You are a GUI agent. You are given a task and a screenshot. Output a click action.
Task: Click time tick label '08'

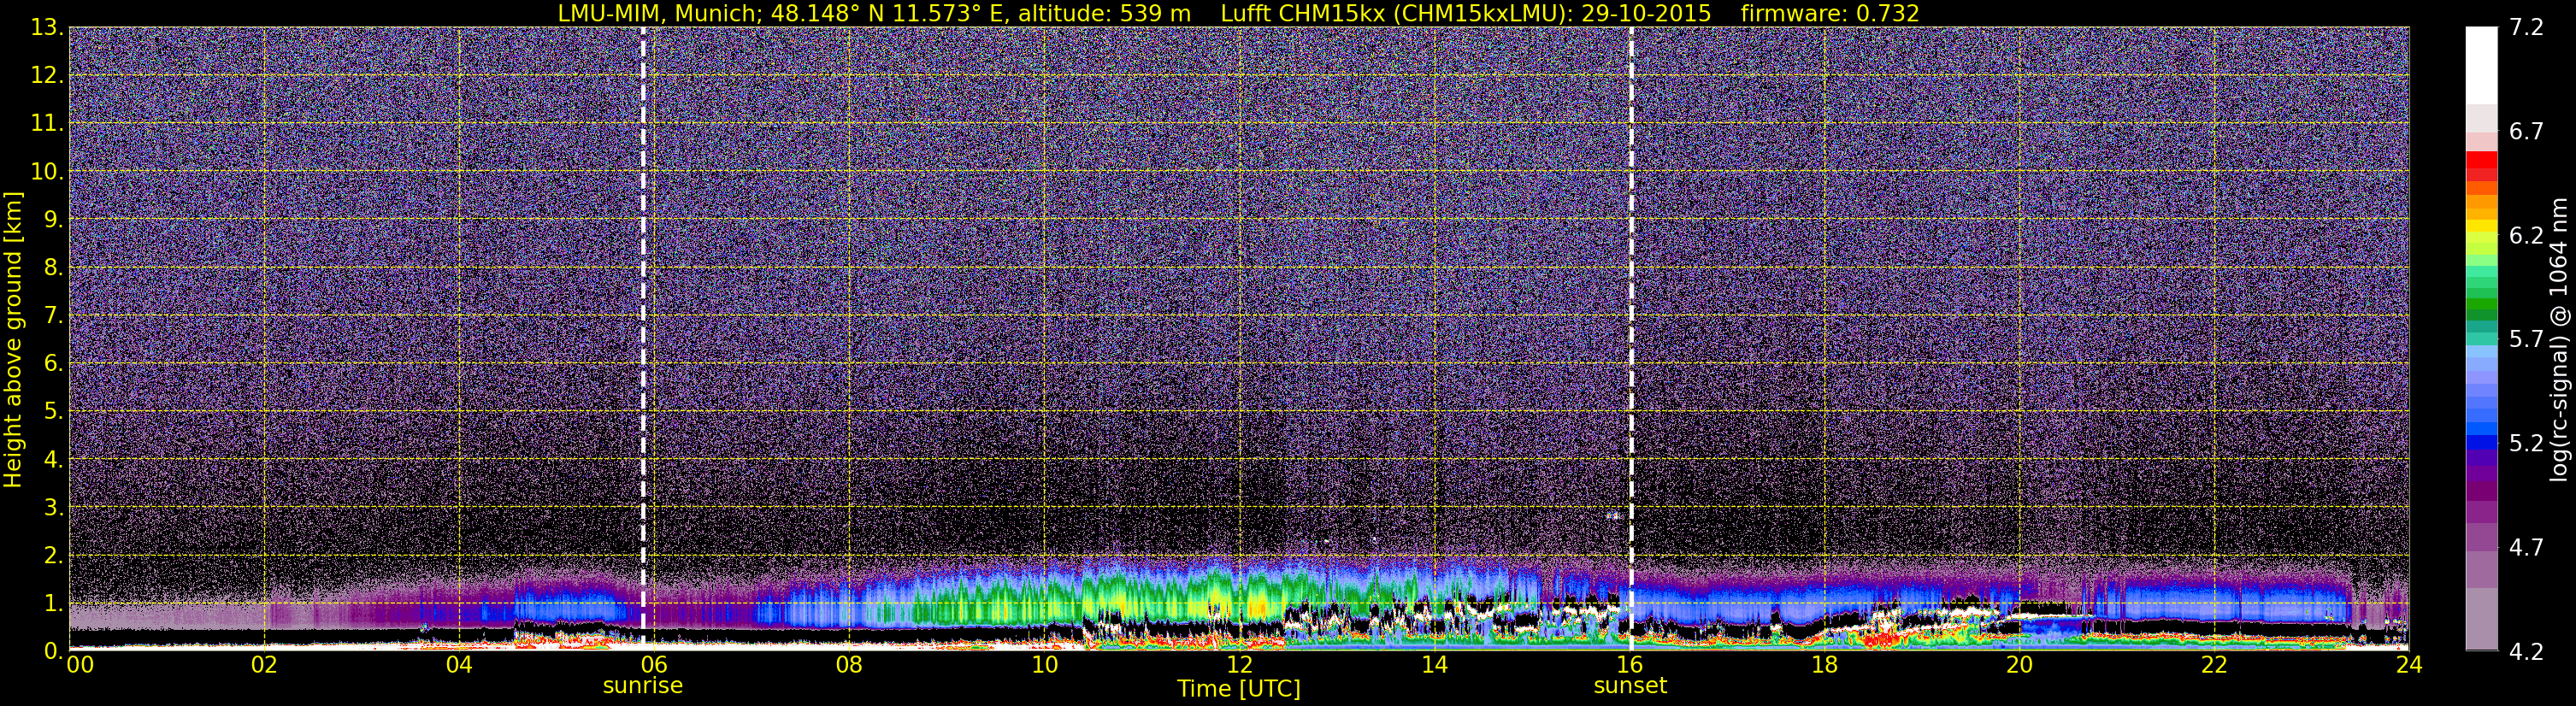click(849, 666)
